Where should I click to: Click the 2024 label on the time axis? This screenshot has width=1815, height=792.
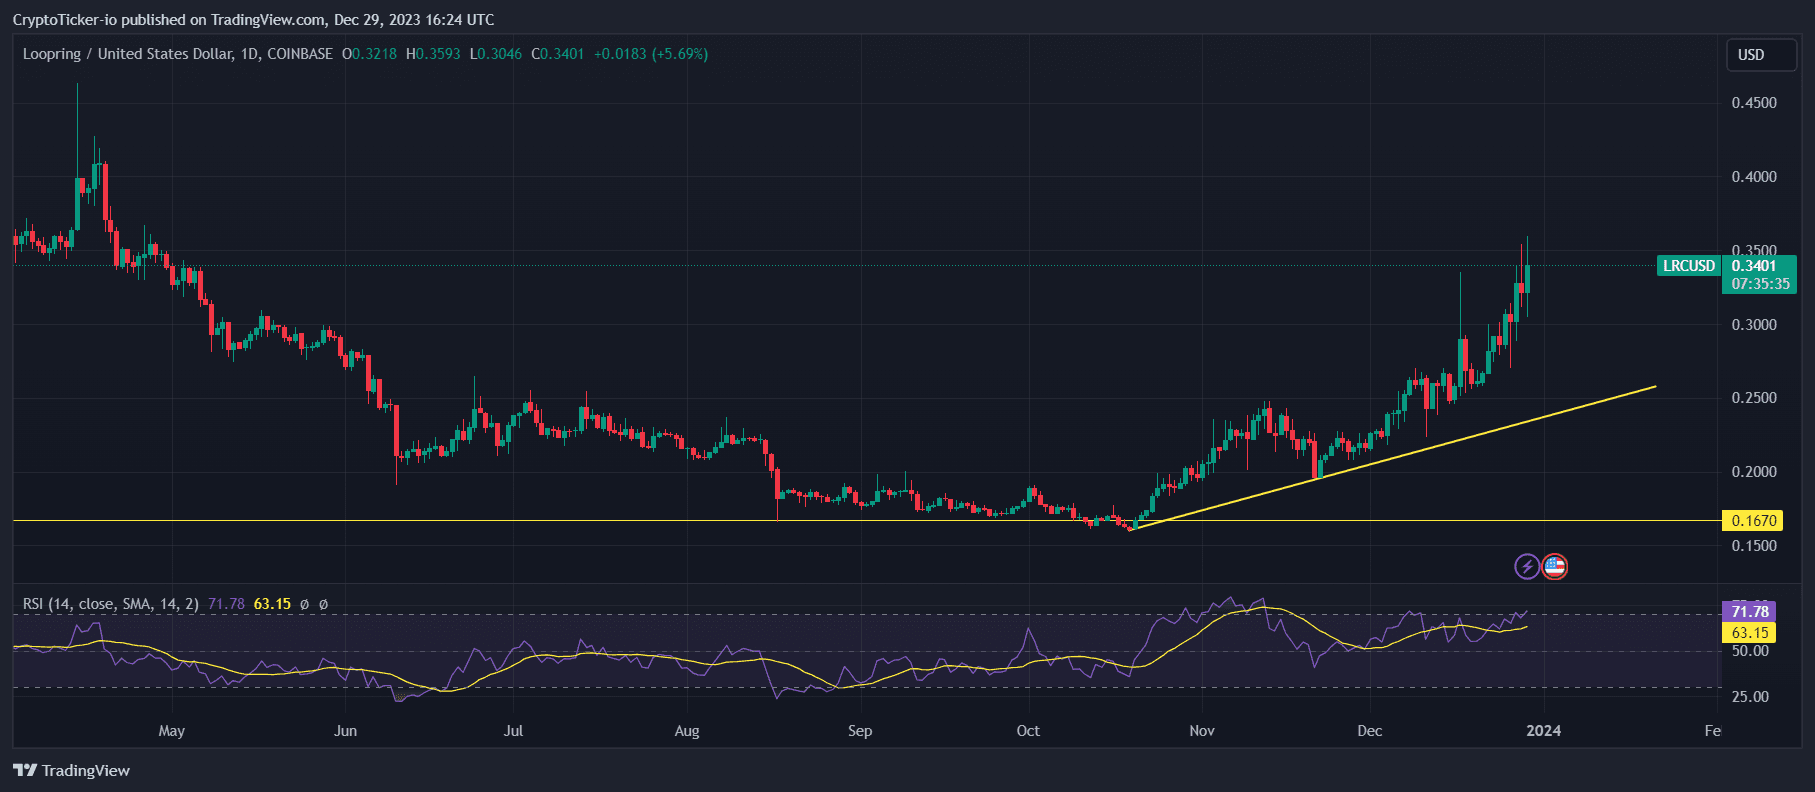click(1543, 731)
